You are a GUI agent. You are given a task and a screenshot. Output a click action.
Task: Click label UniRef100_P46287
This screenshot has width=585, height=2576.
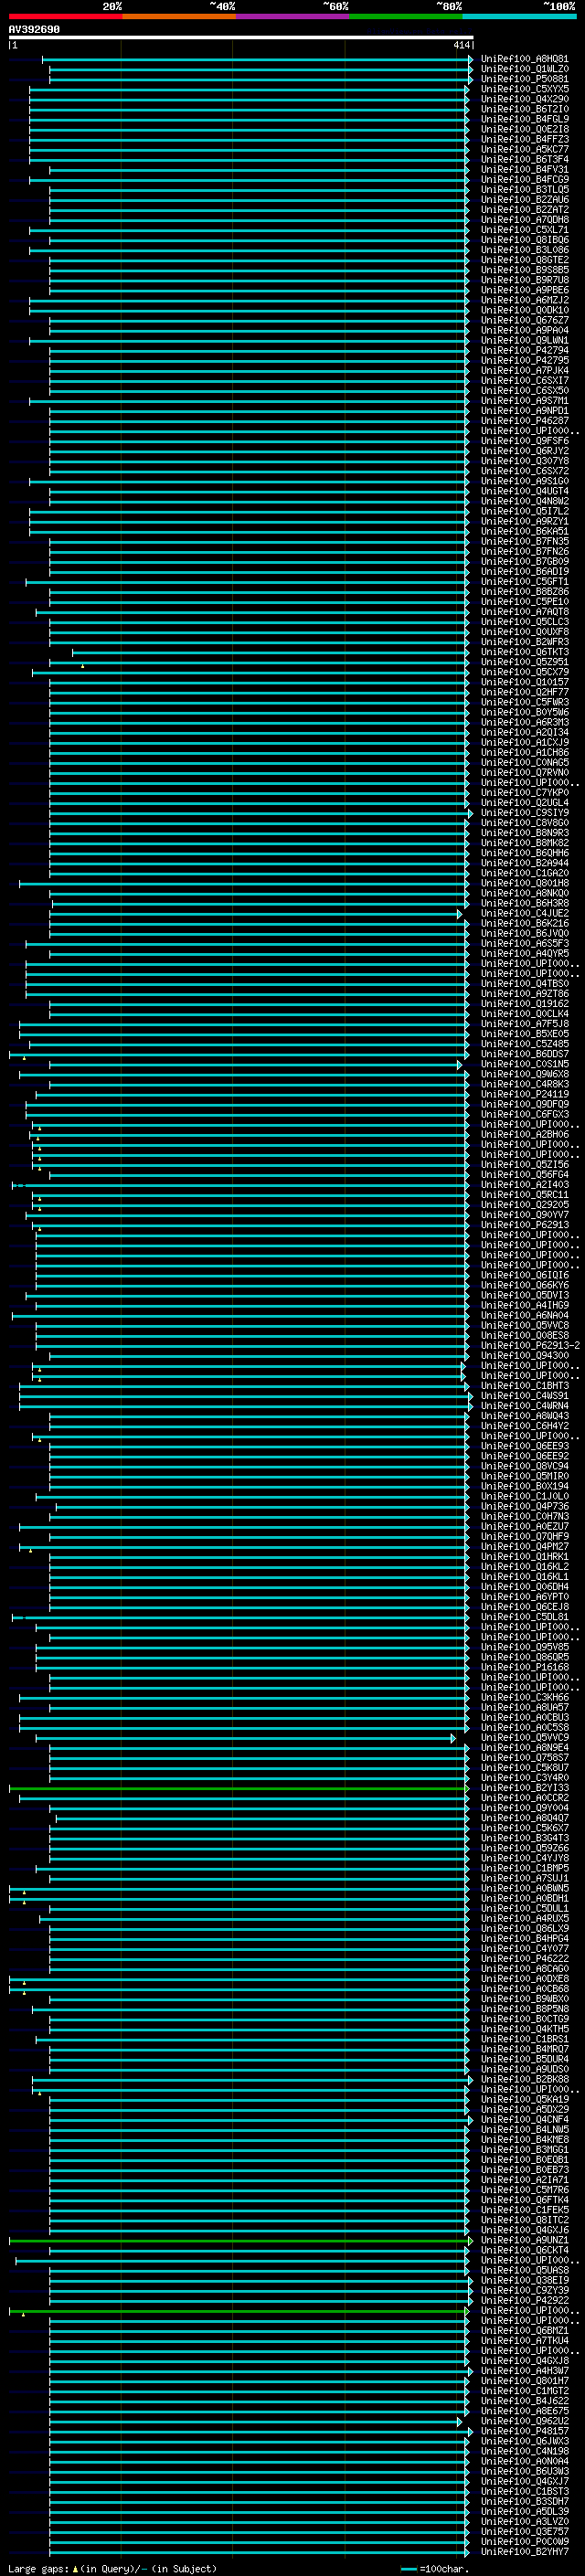[x=524, y=421]
